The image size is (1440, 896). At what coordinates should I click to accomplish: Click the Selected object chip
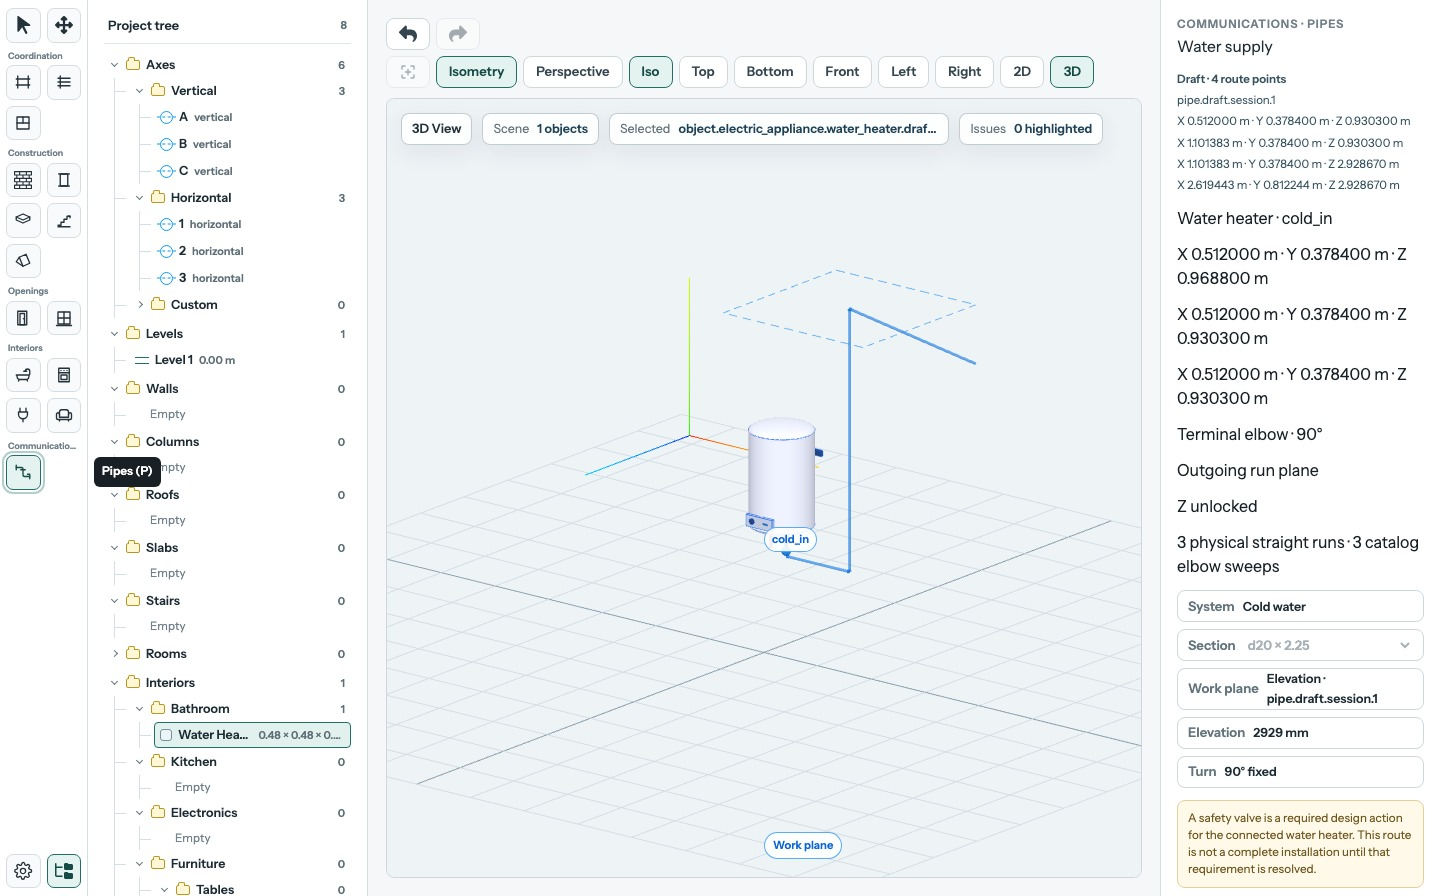(x=778, y=129)
